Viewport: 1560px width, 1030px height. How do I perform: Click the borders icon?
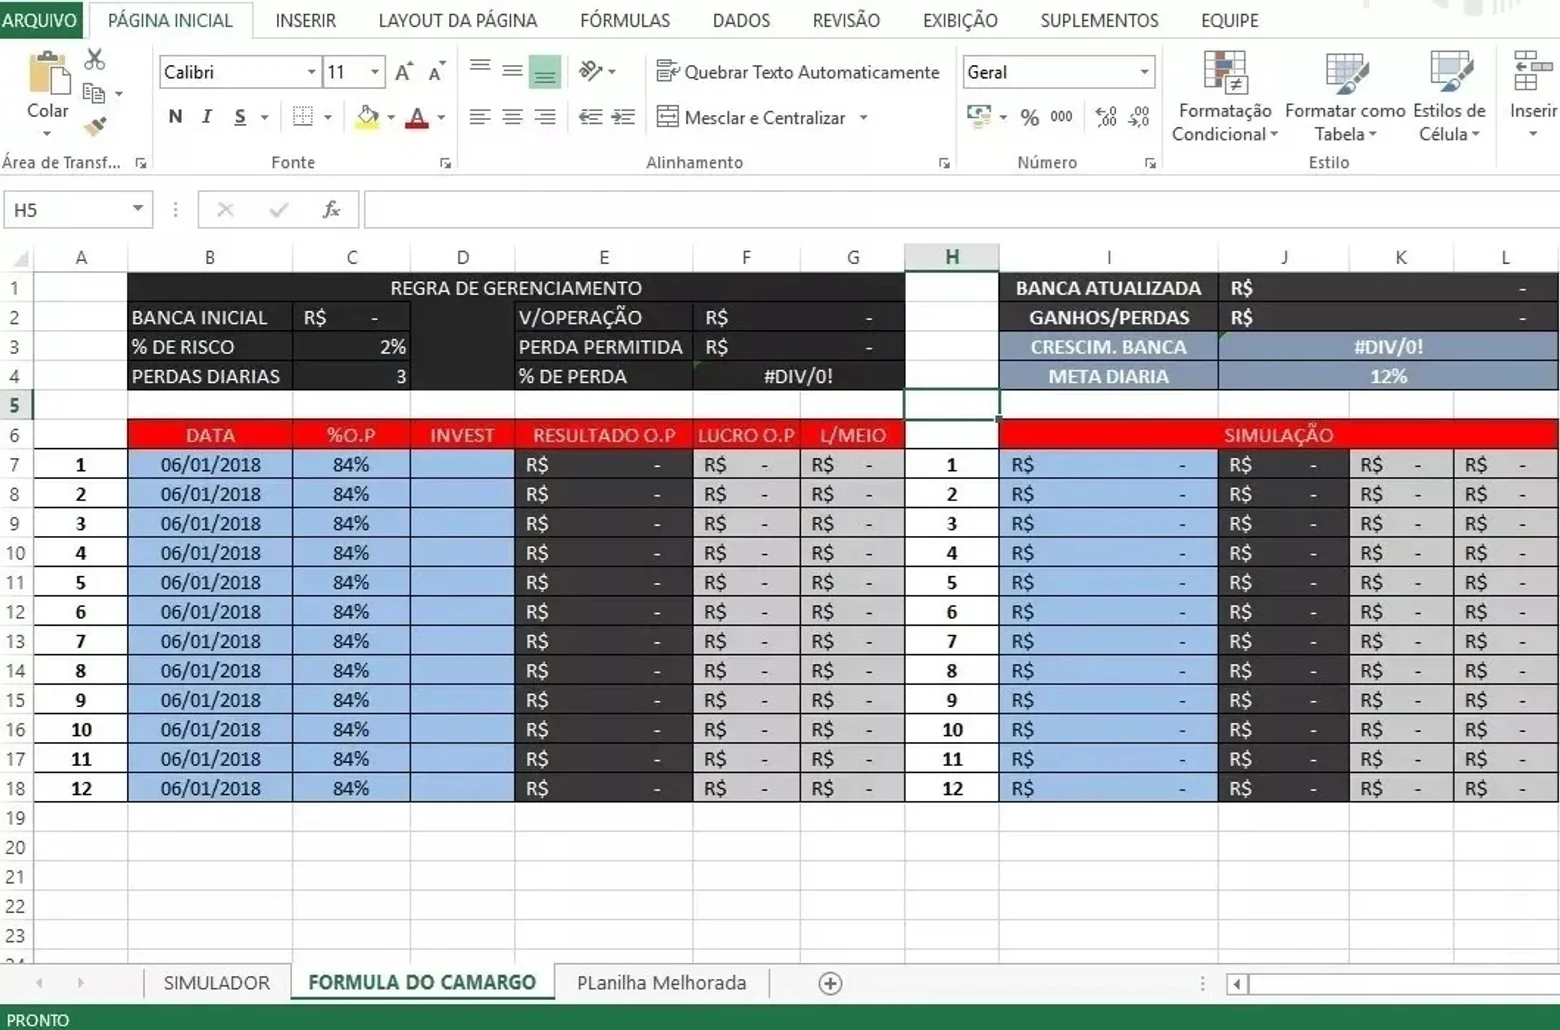302,117
